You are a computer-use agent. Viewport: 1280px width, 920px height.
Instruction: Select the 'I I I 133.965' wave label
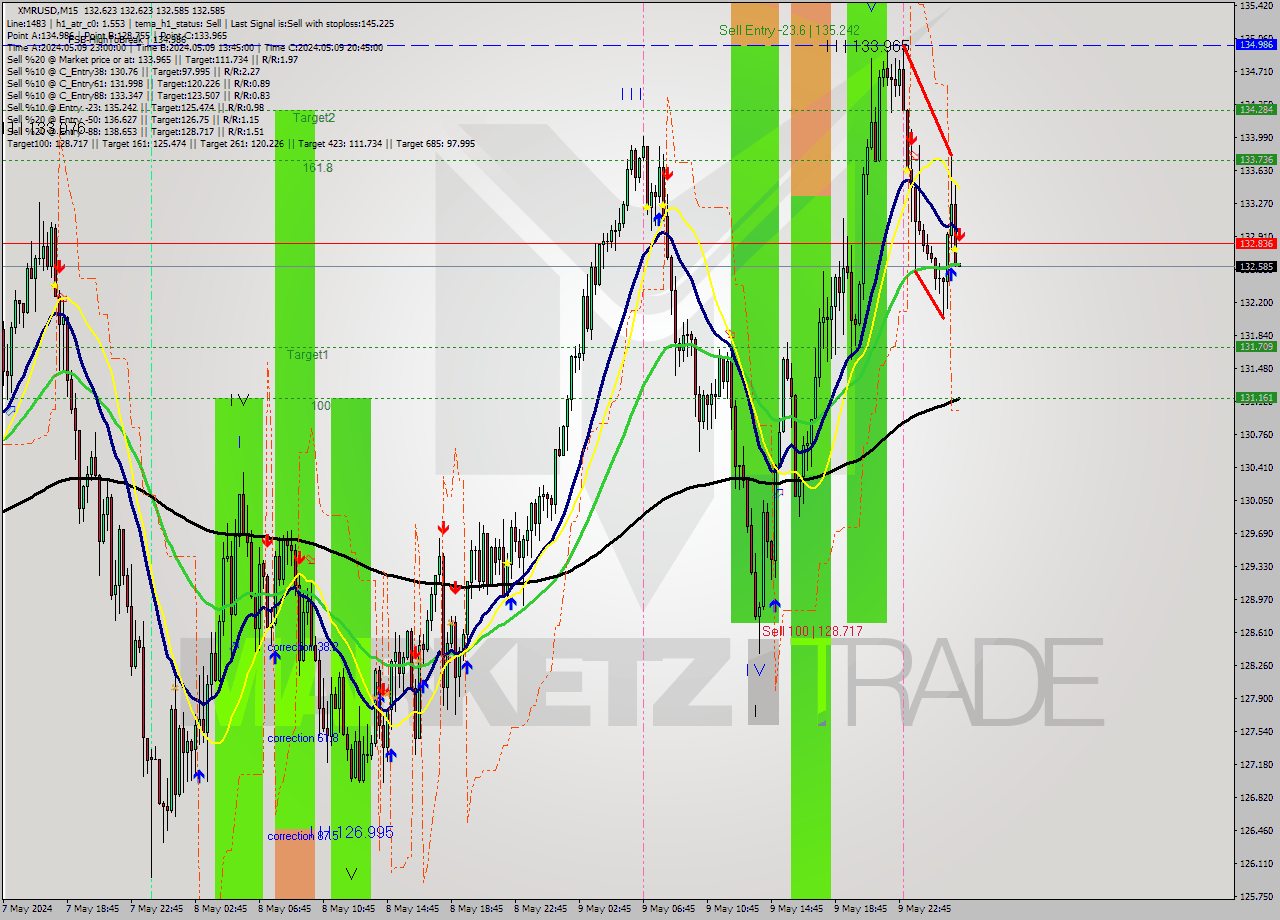pyautogui.click(x=868, y=46)
